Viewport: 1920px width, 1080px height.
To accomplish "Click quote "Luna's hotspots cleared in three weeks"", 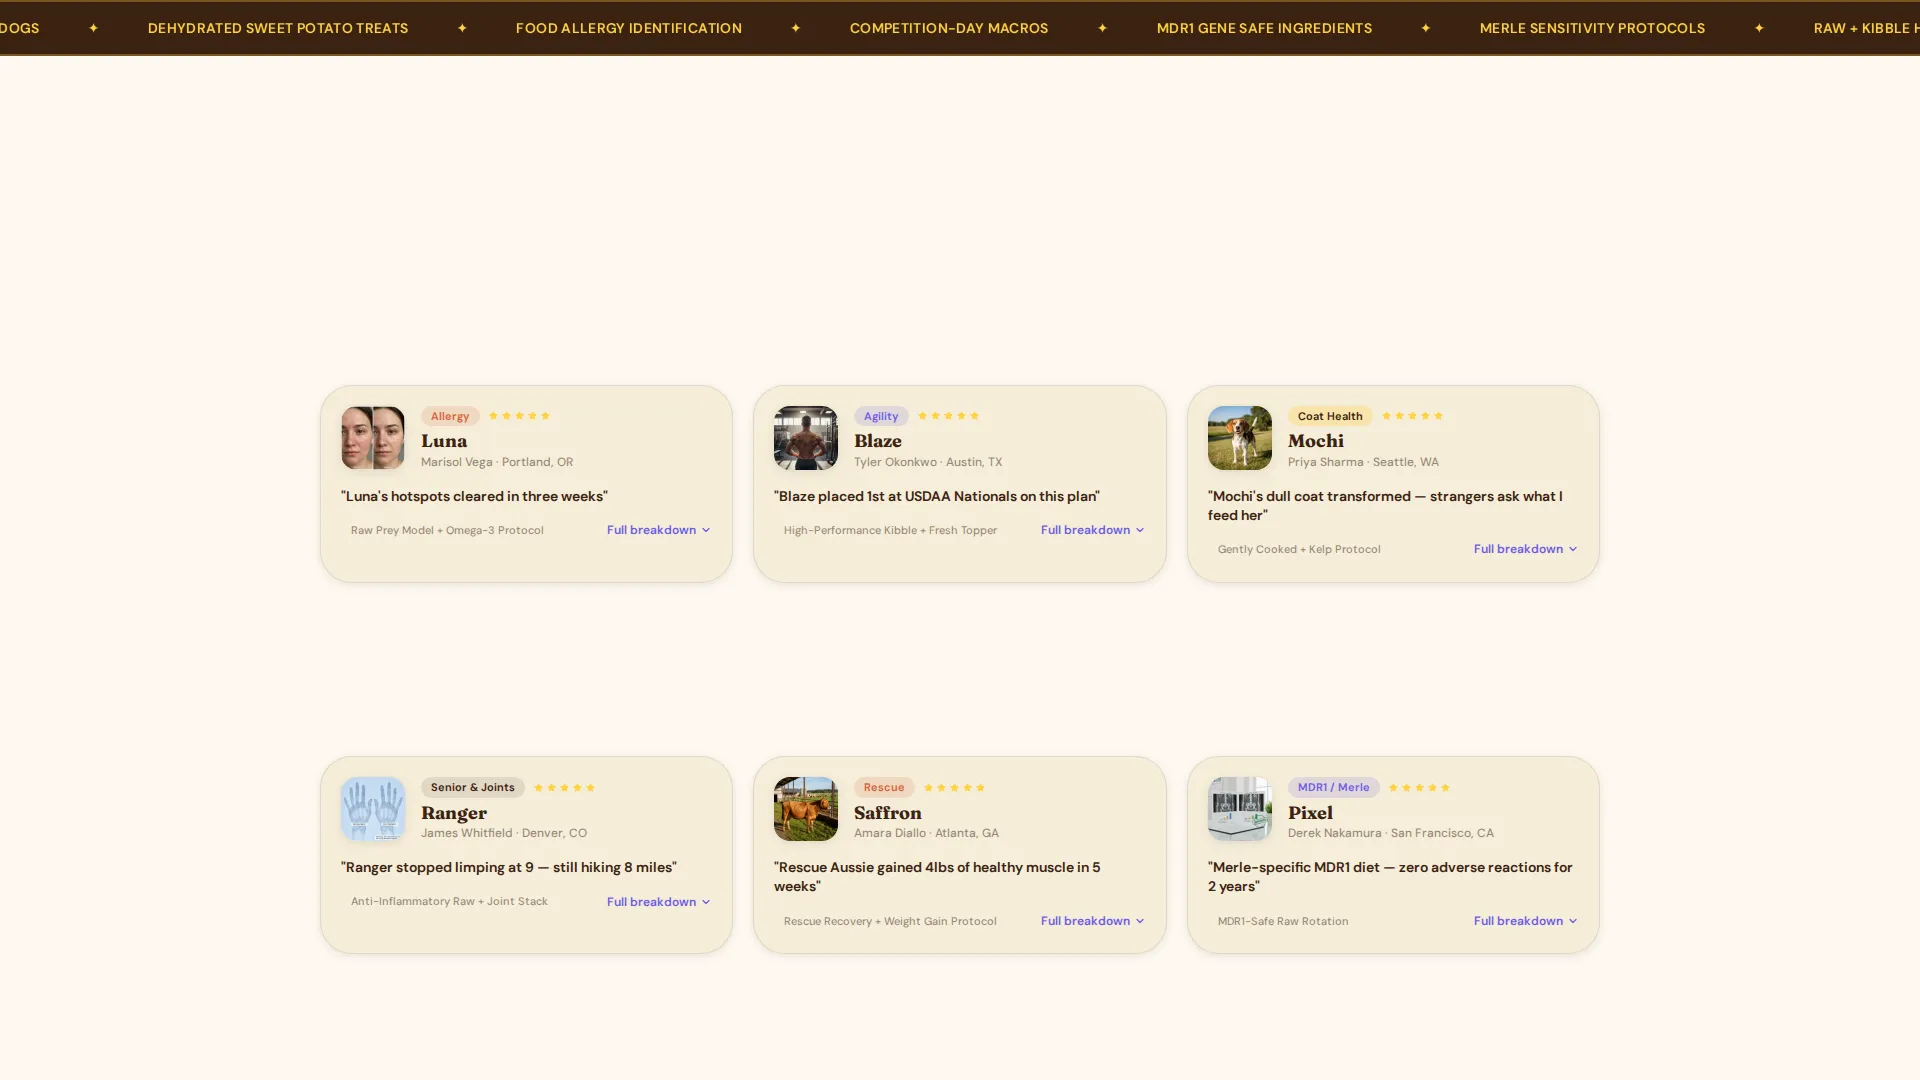I will [474, 496].
